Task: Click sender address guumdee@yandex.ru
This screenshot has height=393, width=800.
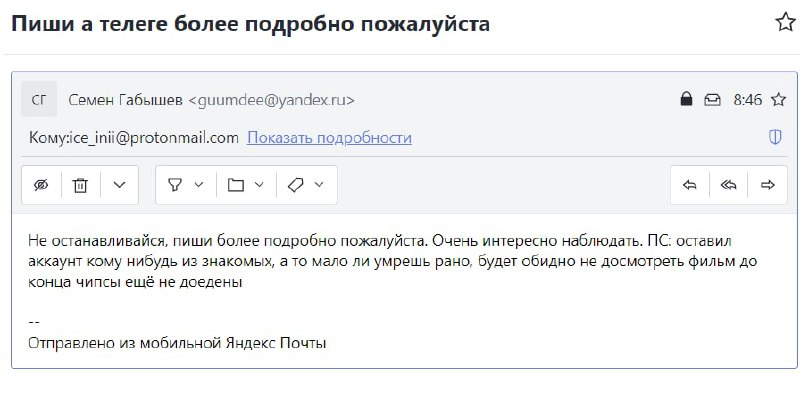Action: pos(271,101)
